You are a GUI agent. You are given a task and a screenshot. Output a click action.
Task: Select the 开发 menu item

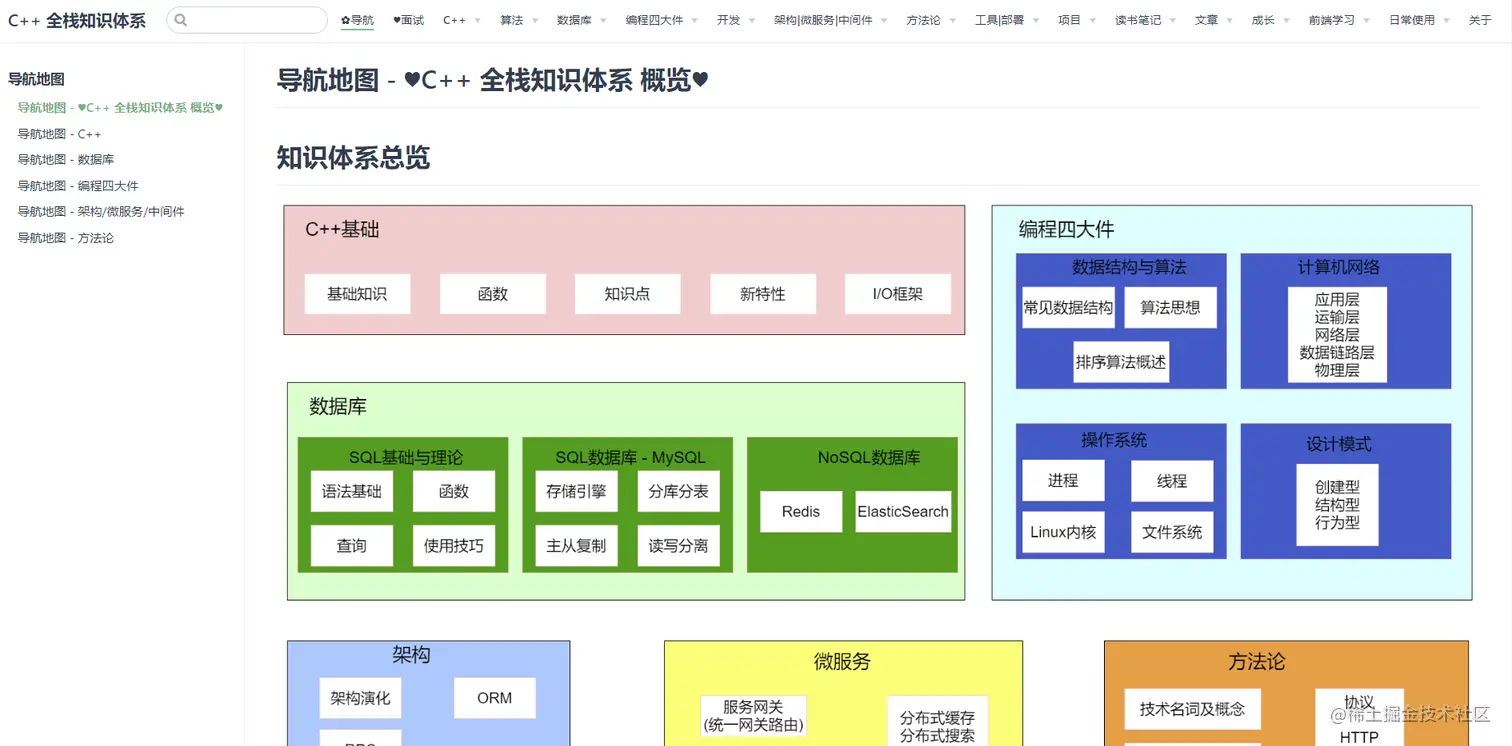729,19
